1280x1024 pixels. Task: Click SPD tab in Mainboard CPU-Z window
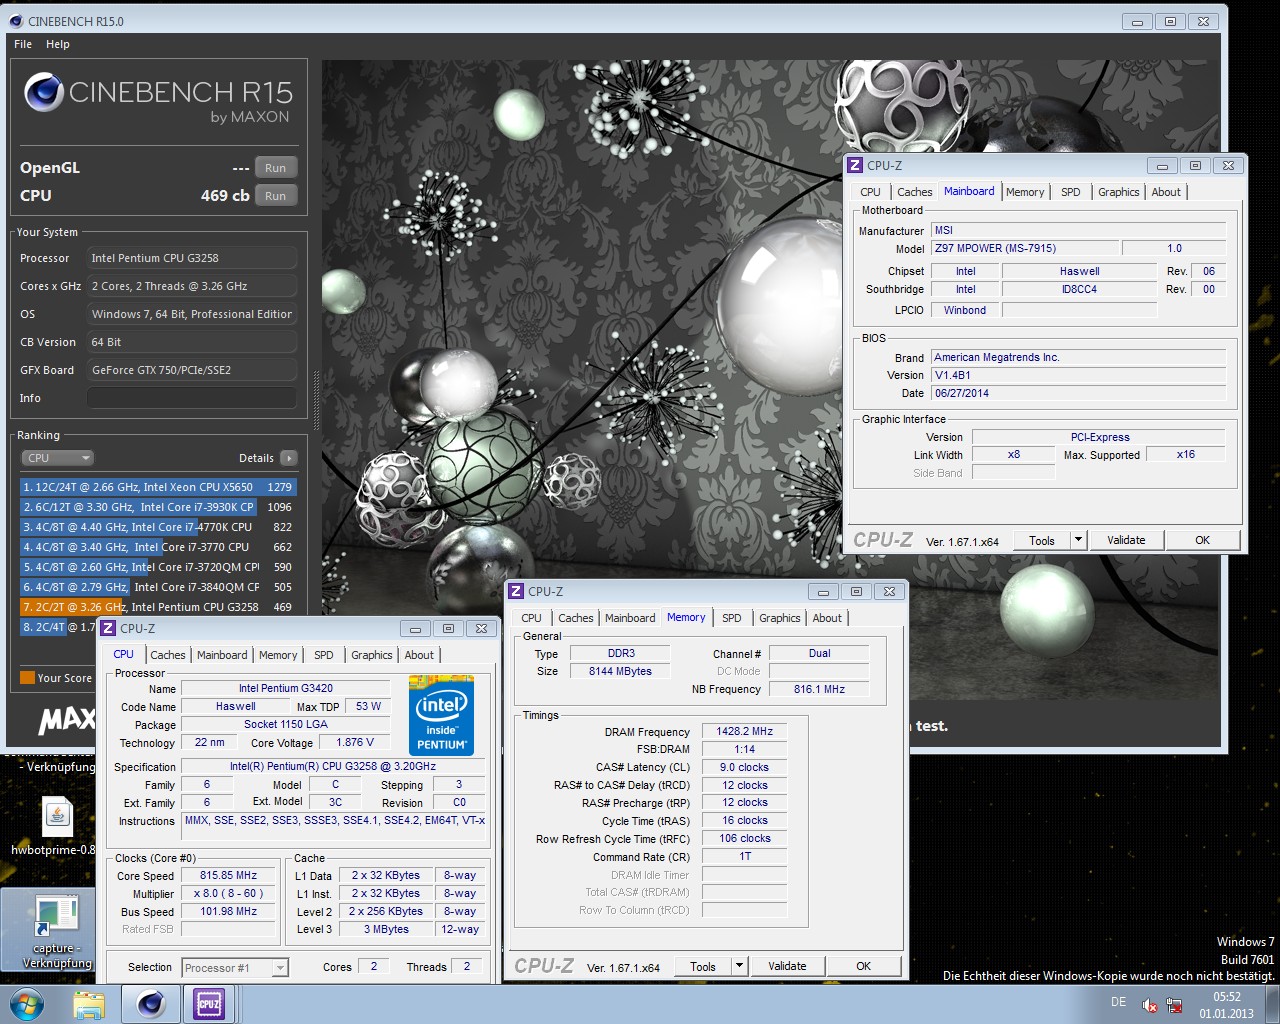pos(1070,192)
